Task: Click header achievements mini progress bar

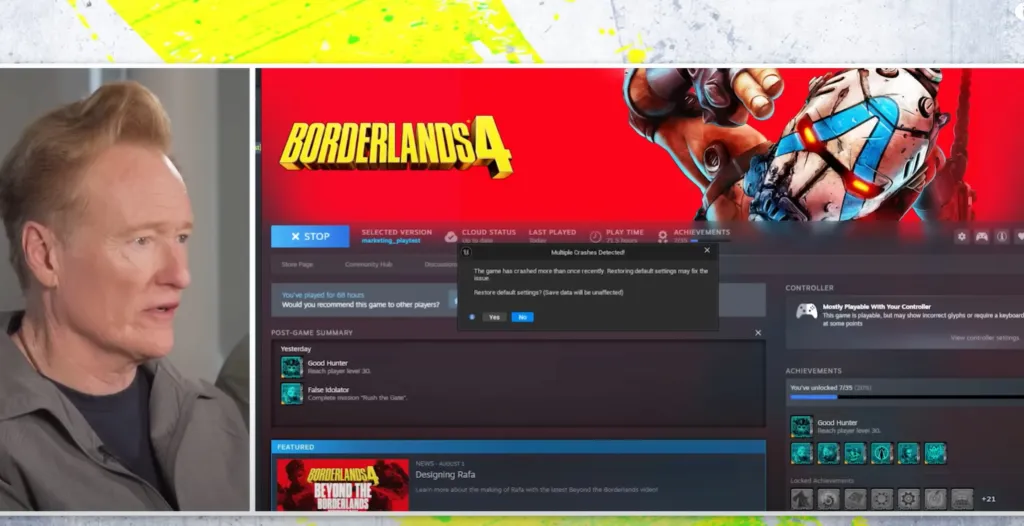Action: point(710,240)
